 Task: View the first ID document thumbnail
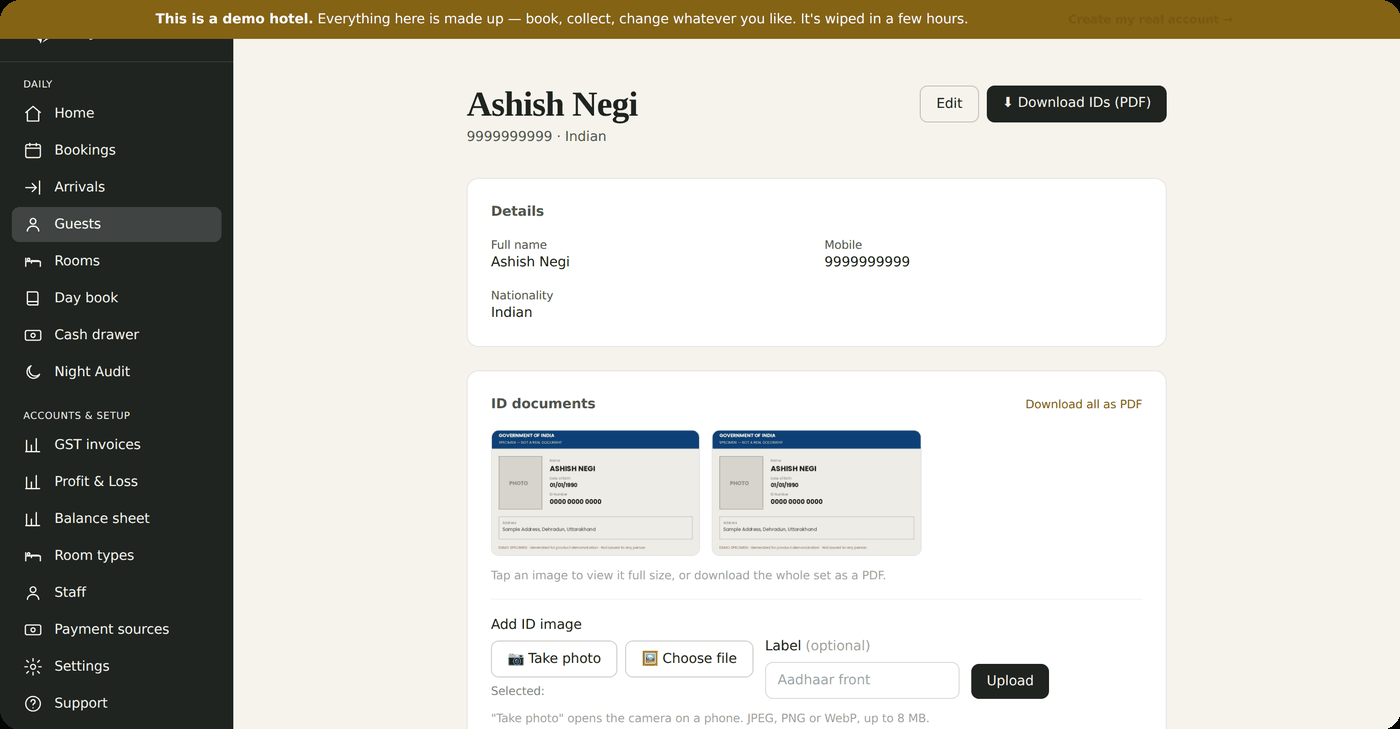(595, 493)
